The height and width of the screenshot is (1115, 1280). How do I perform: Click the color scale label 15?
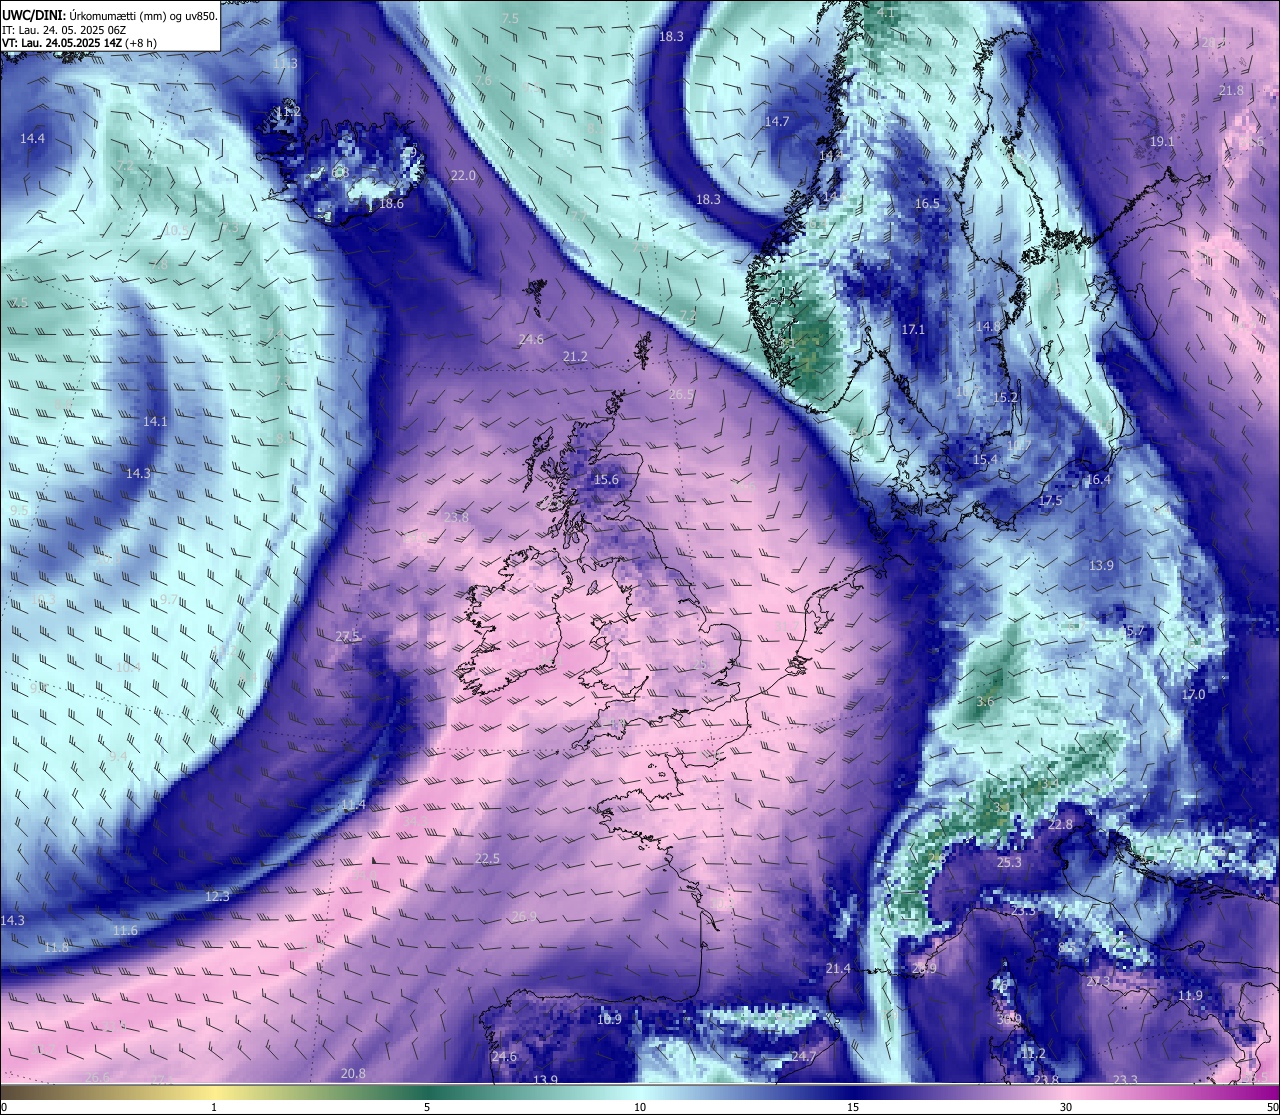coord(852,1107)
